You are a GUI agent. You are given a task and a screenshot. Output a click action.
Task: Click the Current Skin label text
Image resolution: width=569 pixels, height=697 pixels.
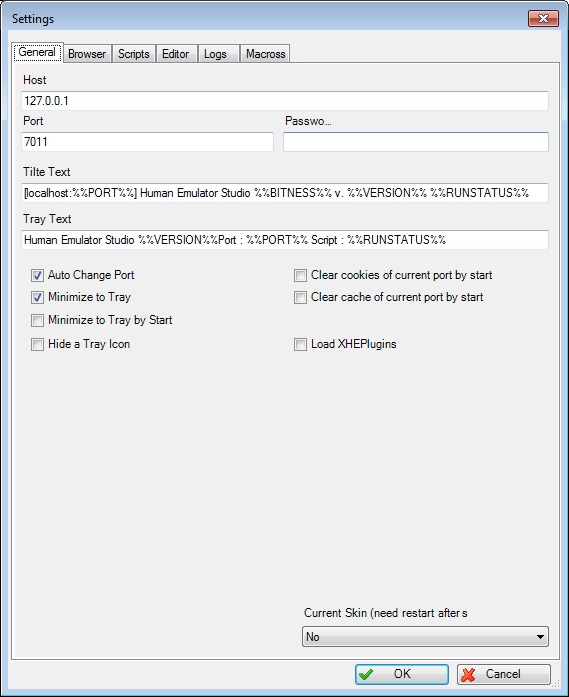pos(385,613)
